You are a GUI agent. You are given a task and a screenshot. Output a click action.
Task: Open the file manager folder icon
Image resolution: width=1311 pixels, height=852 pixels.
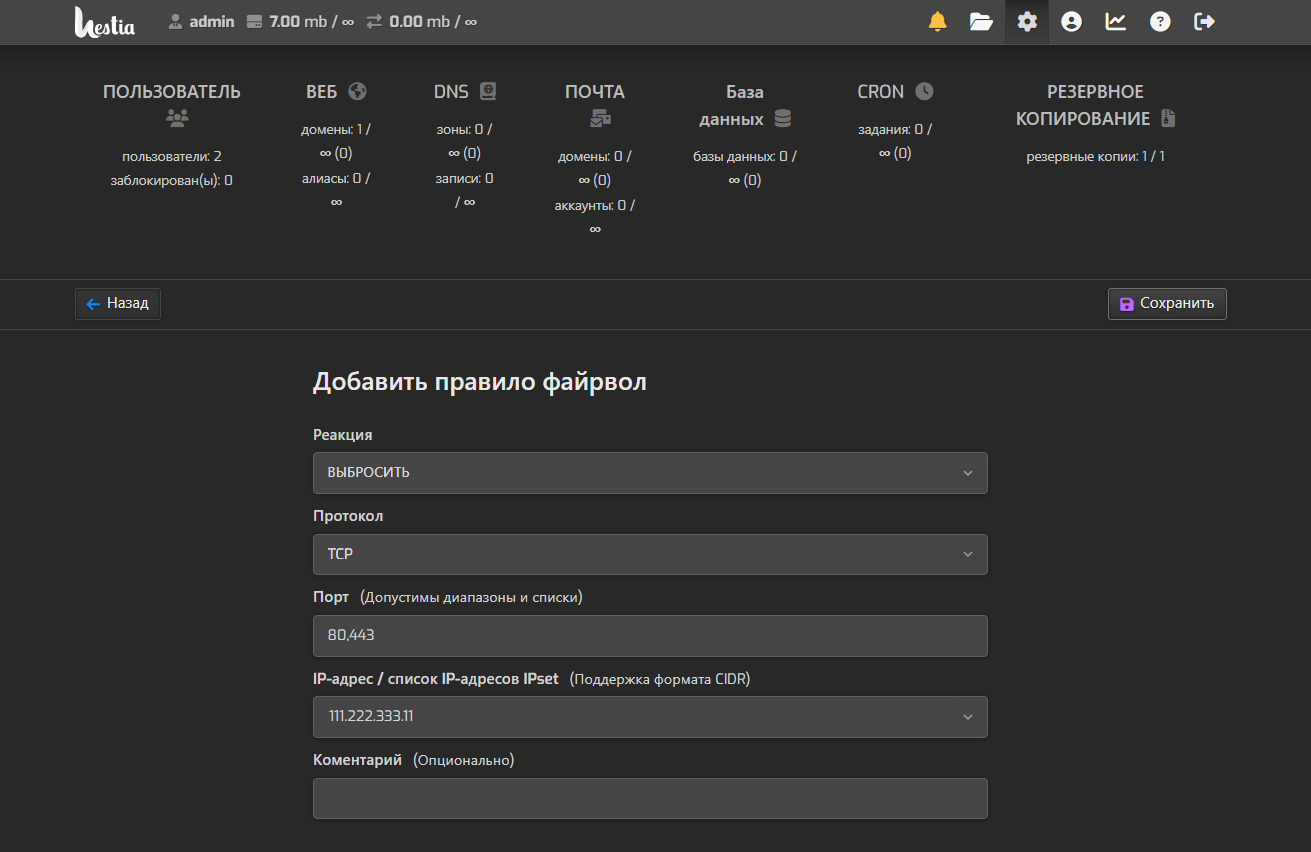coord(981,22)
